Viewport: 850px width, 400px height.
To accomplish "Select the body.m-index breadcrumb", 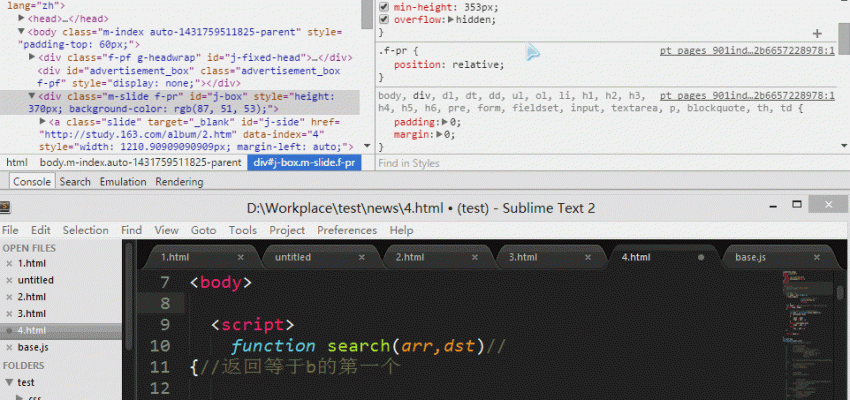I will (140, 163).
